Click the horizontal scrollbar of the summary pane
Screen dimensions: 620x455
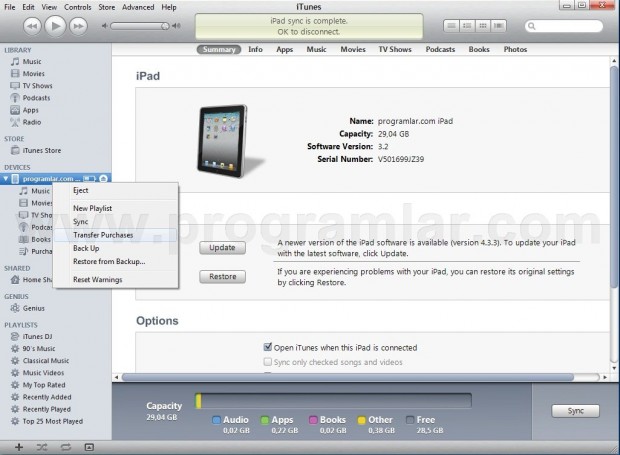(348, 377)
